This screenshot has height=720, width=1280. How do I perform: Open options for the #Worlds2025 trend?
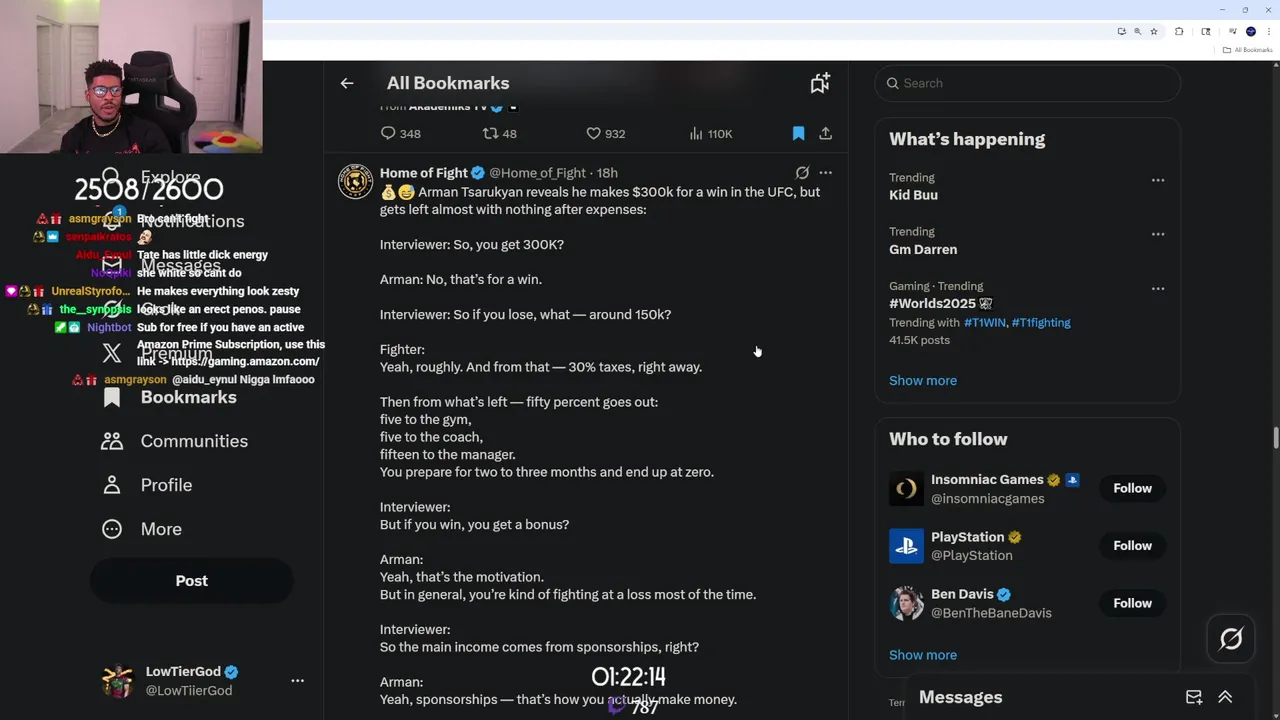pyautogui.click(x=1157, y=288)
